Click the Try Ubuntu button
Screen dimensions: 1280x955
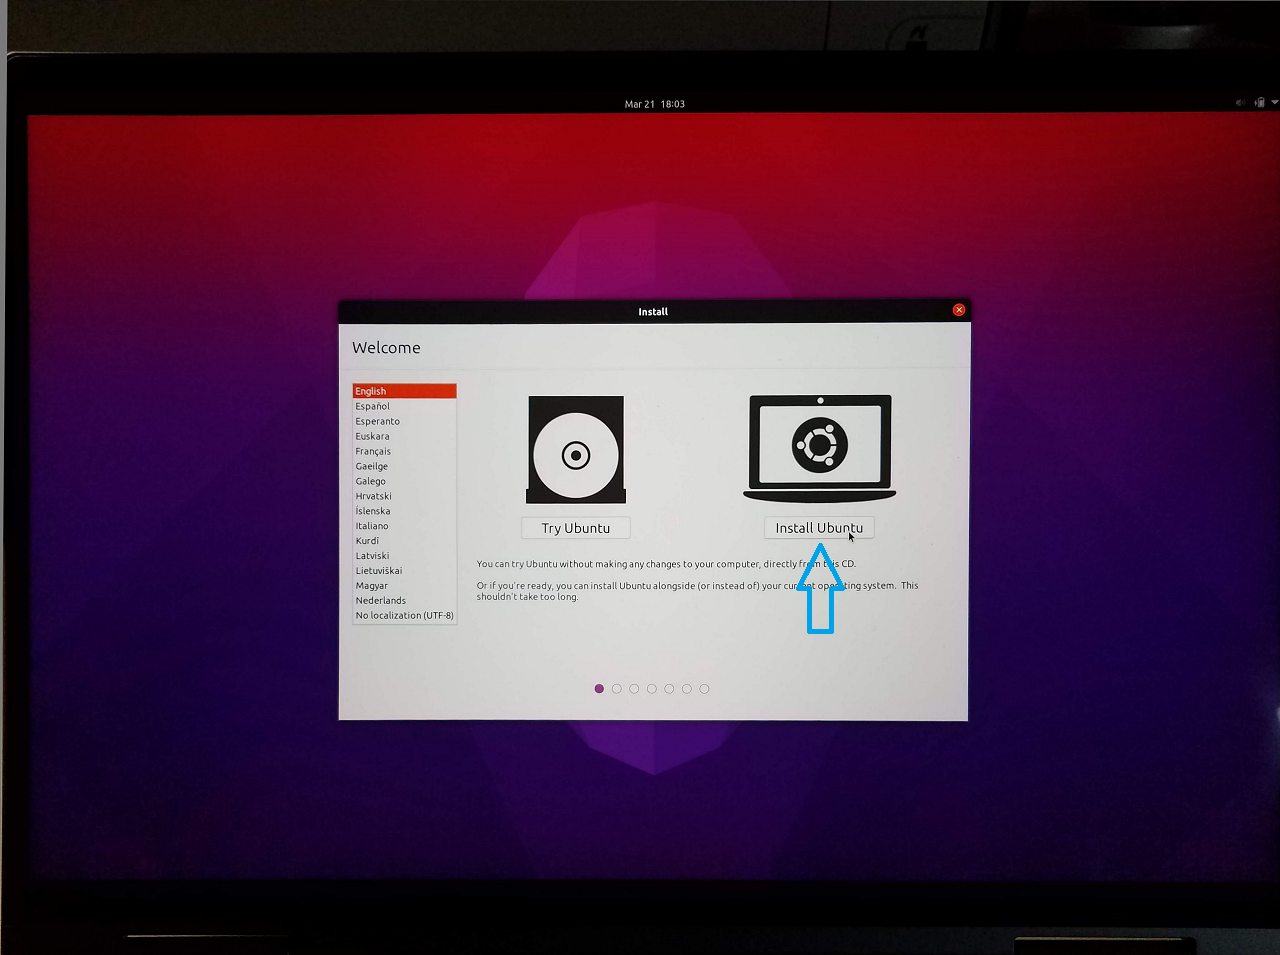click(x=576, y=528)
